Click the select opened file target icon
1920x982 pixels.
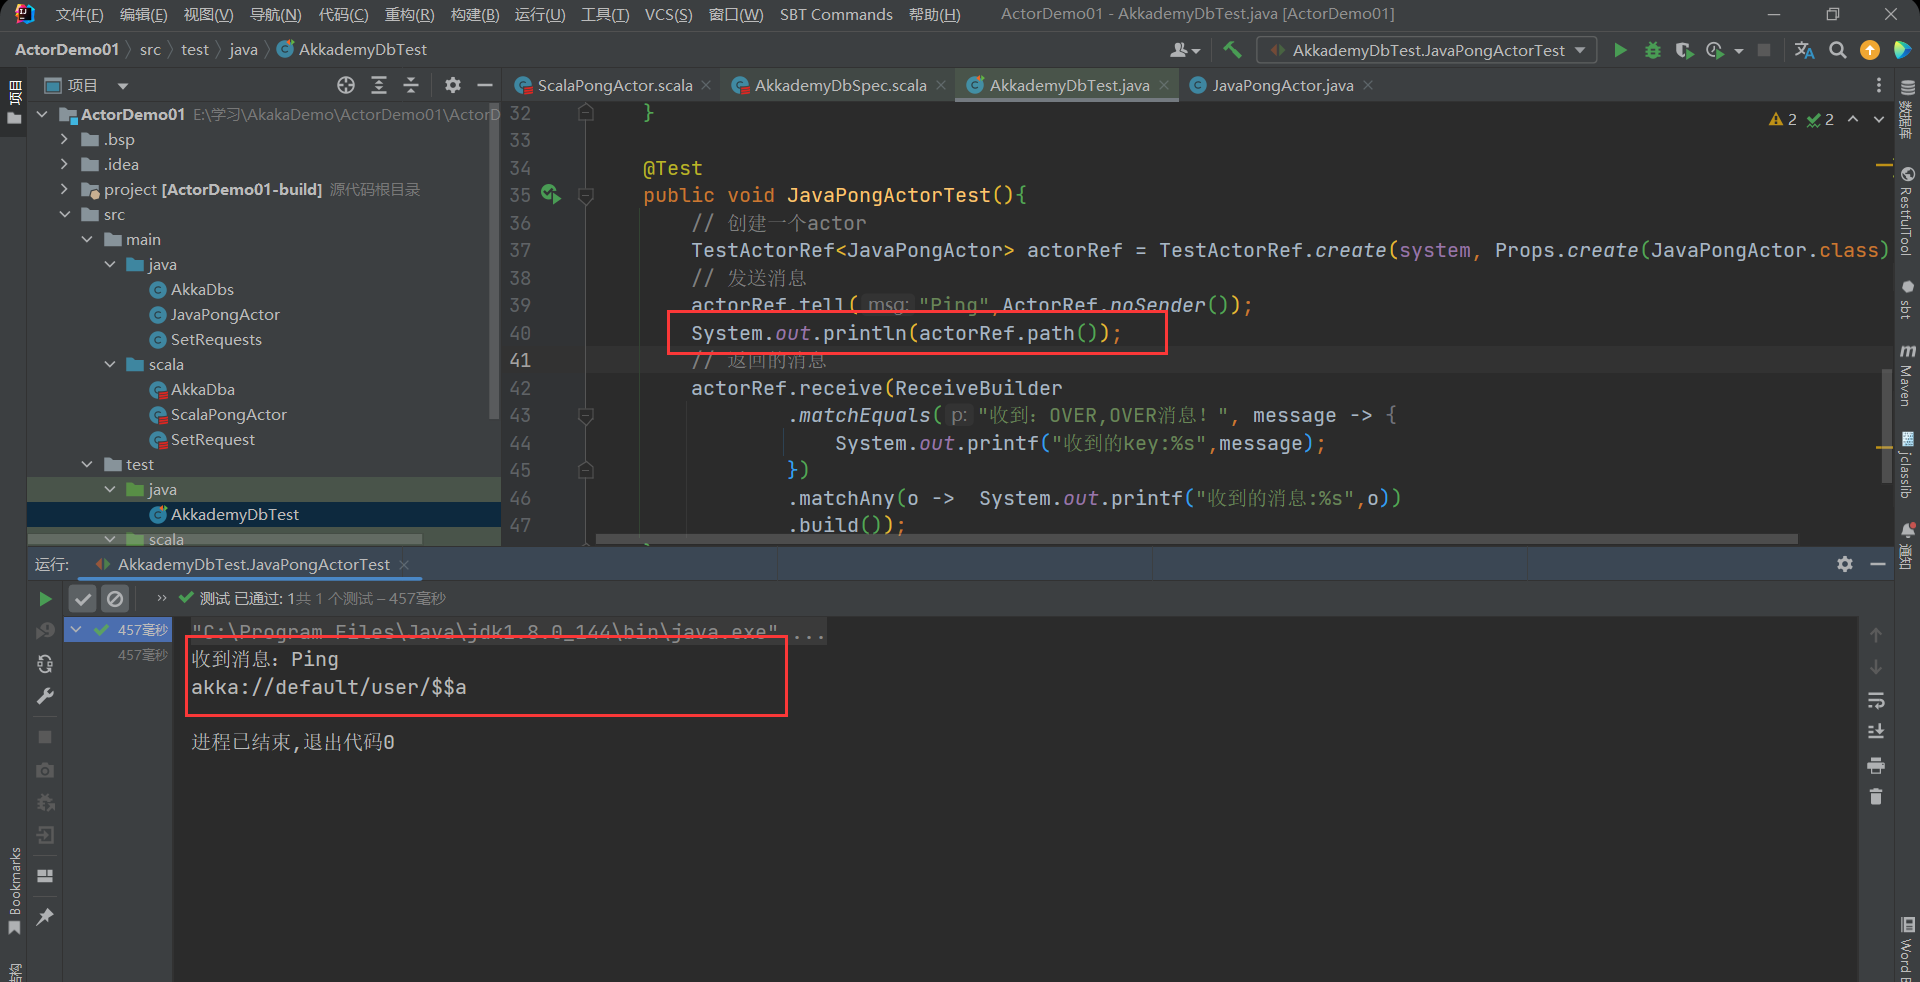click(x=346, y=85)
